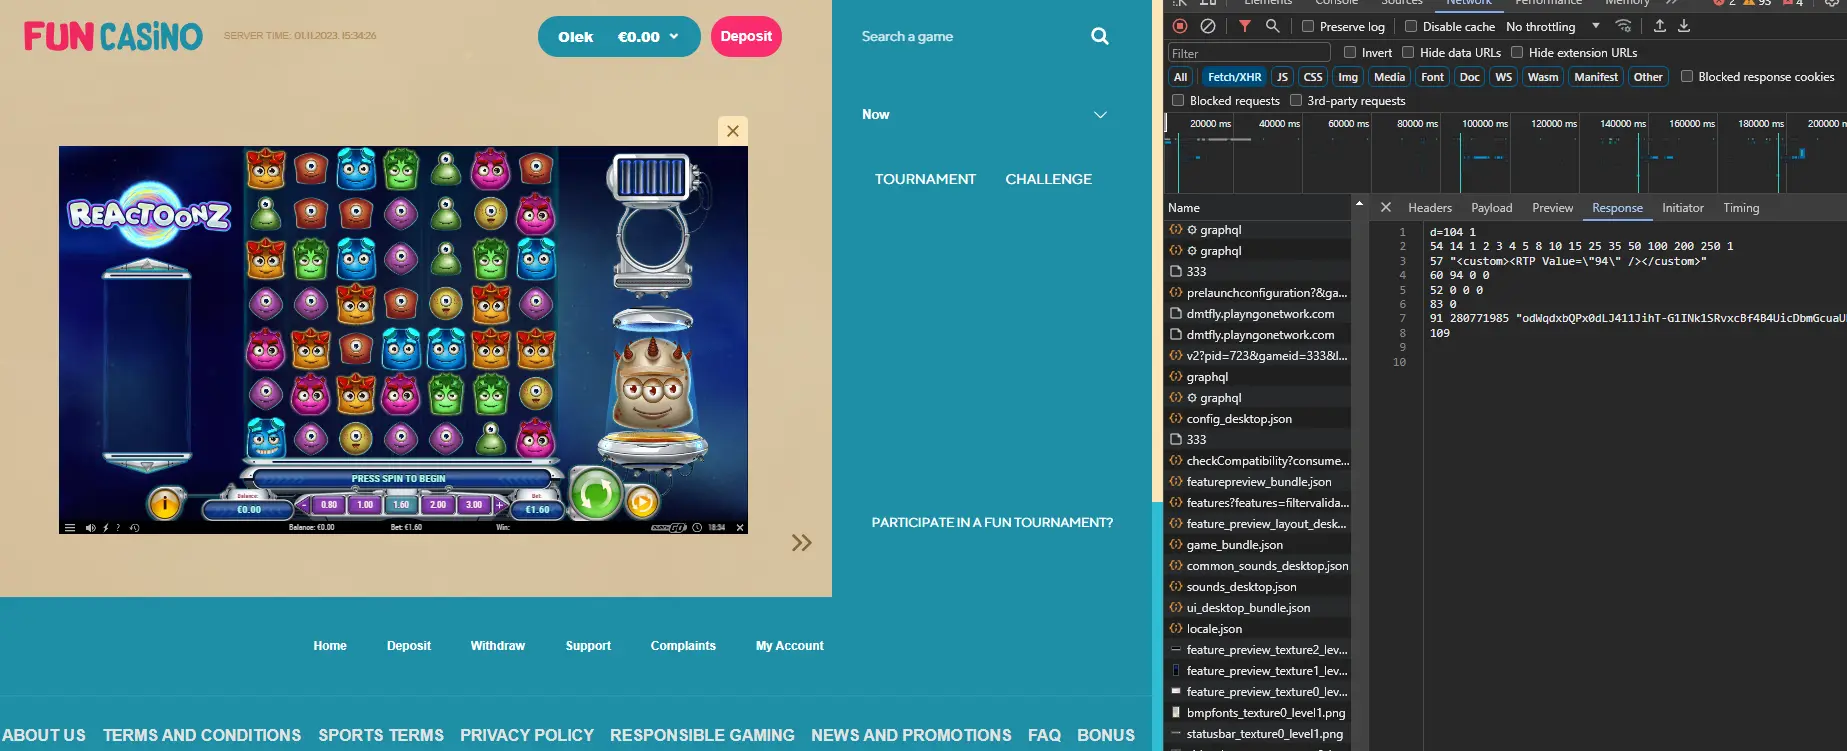
Task: Close game via bottom-bar X icon
Action: point(740,527)
